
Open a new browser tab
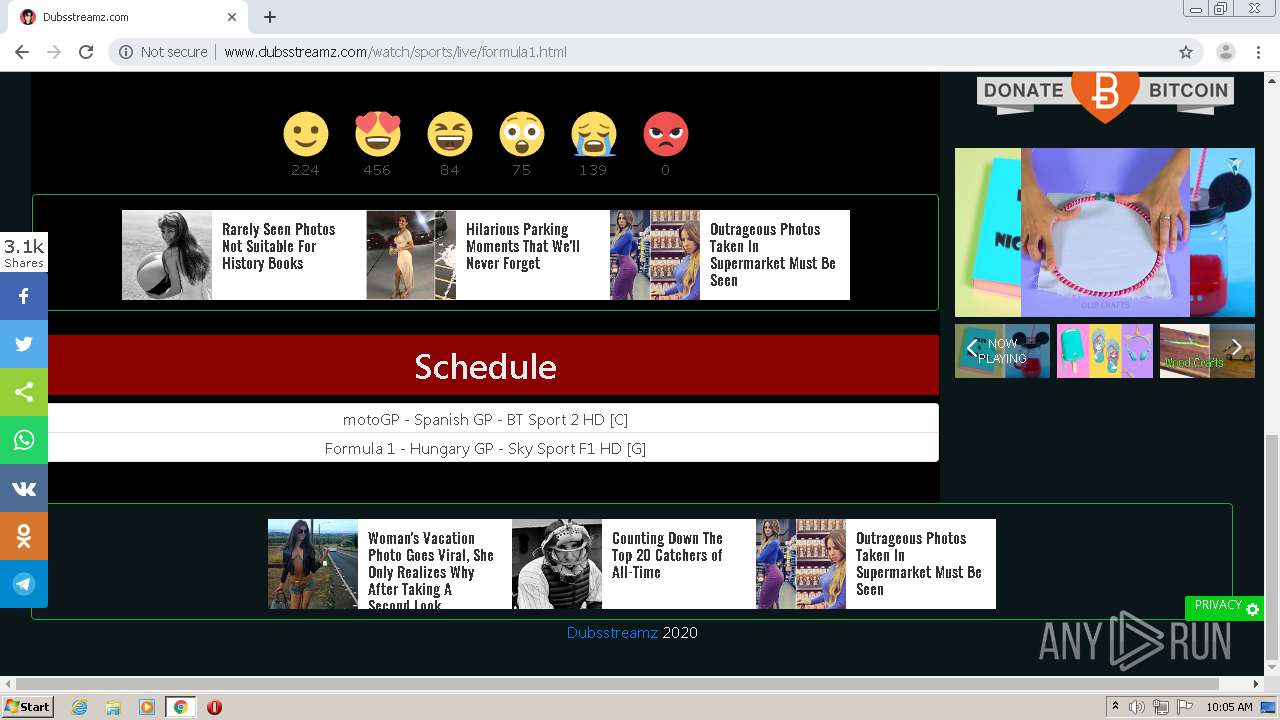click(270, 17)
